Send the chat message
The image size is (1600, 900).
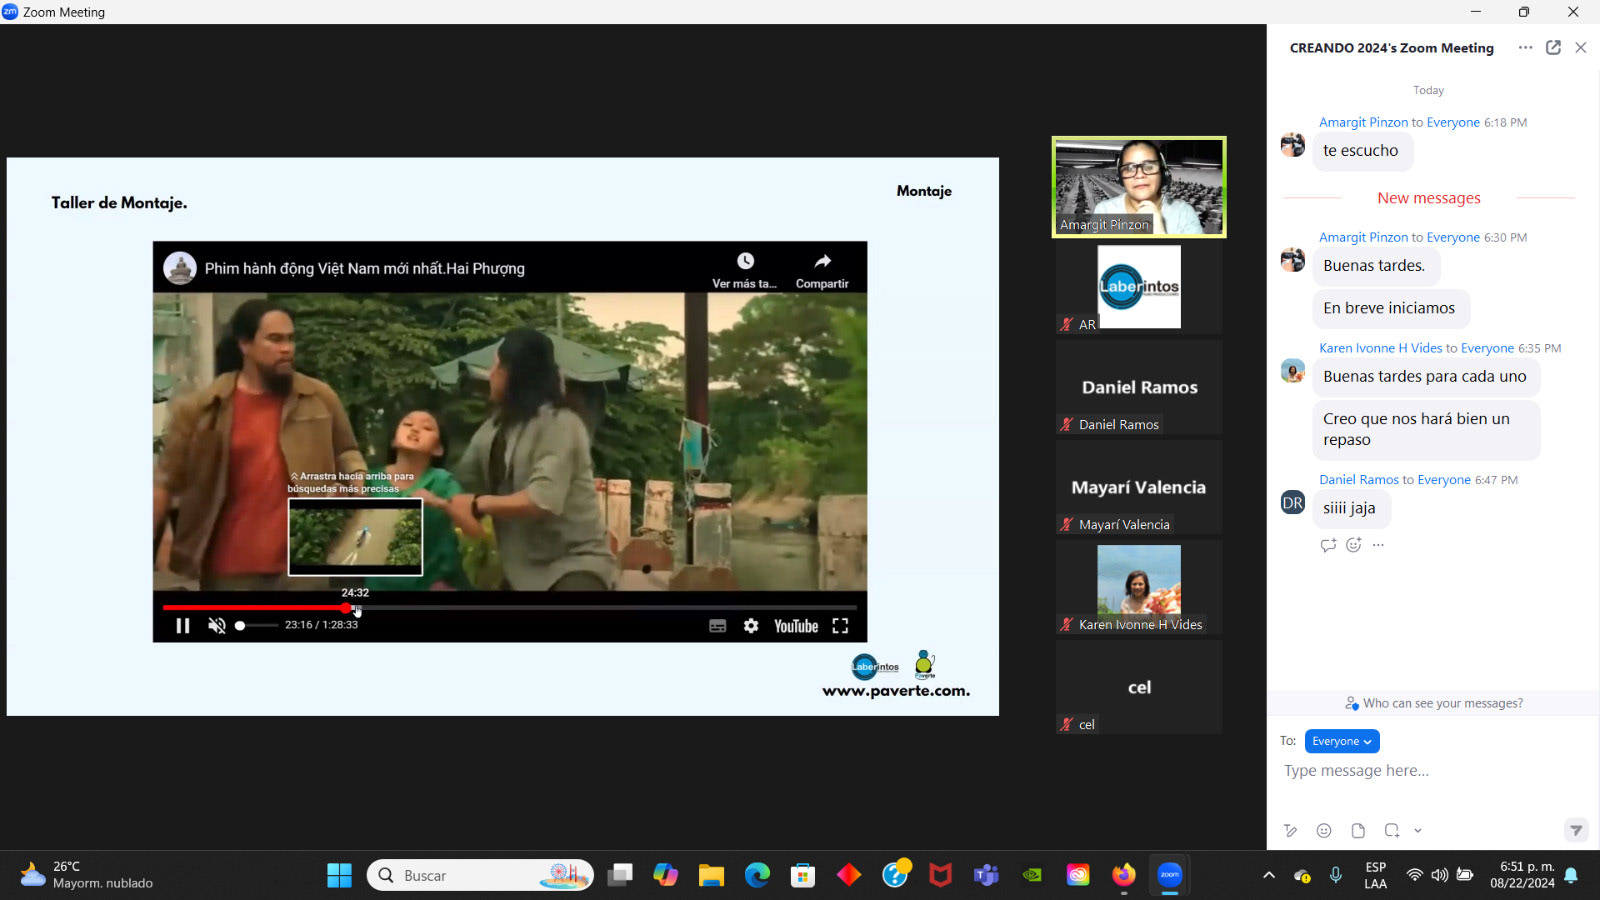1576,830
